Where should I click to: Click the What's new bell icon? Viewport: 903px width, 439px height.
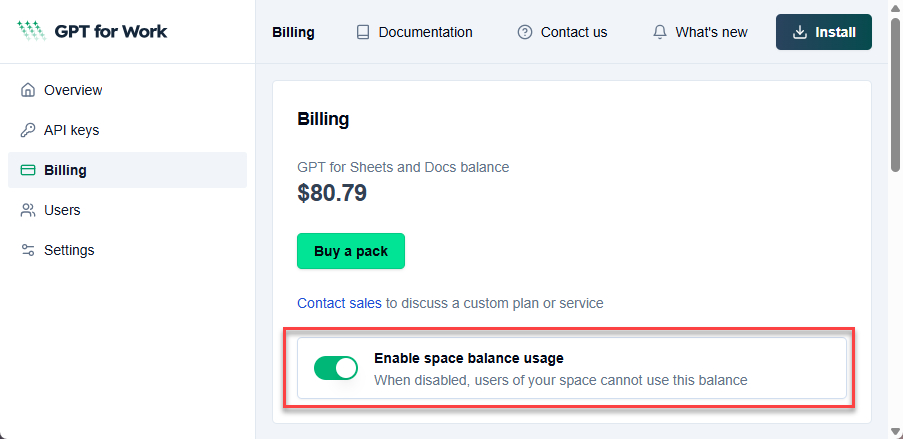660,32
